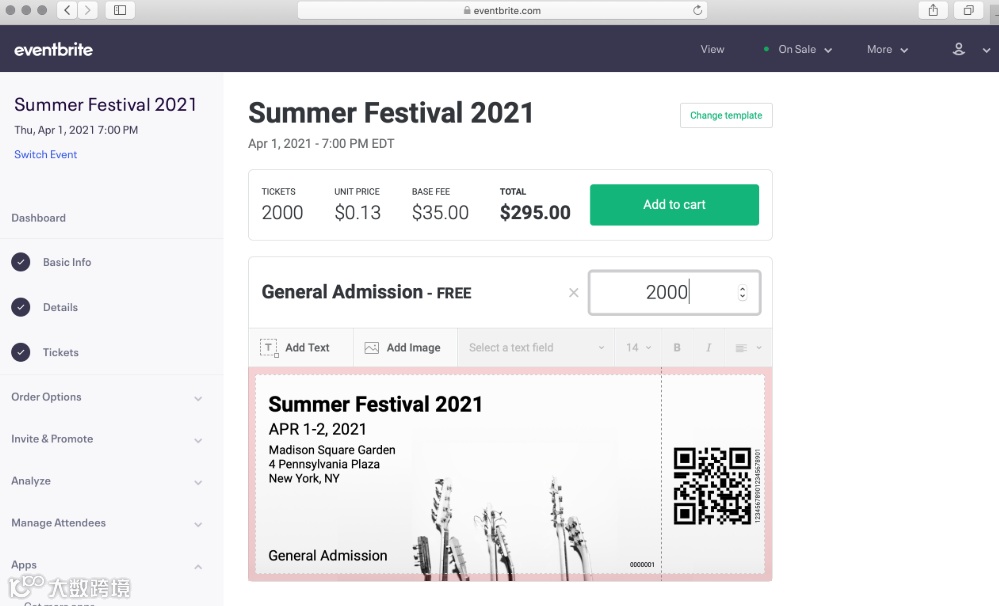Open the font size 14 dropdown
Screen dimensions: 999x606
click(638, 348)
